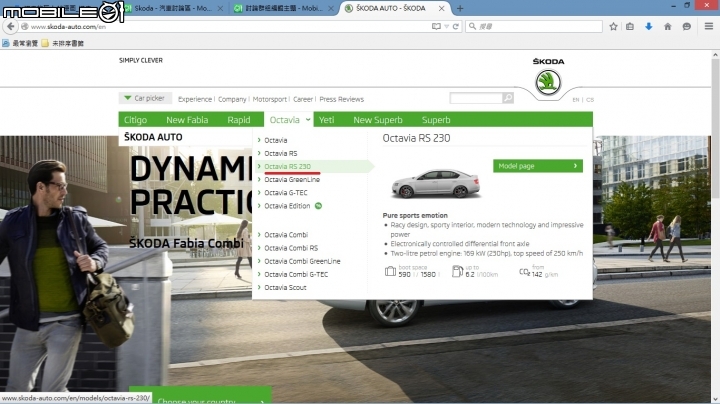Open the Company link
Screen dimensions: 720x404
click(x=232, y=99)
